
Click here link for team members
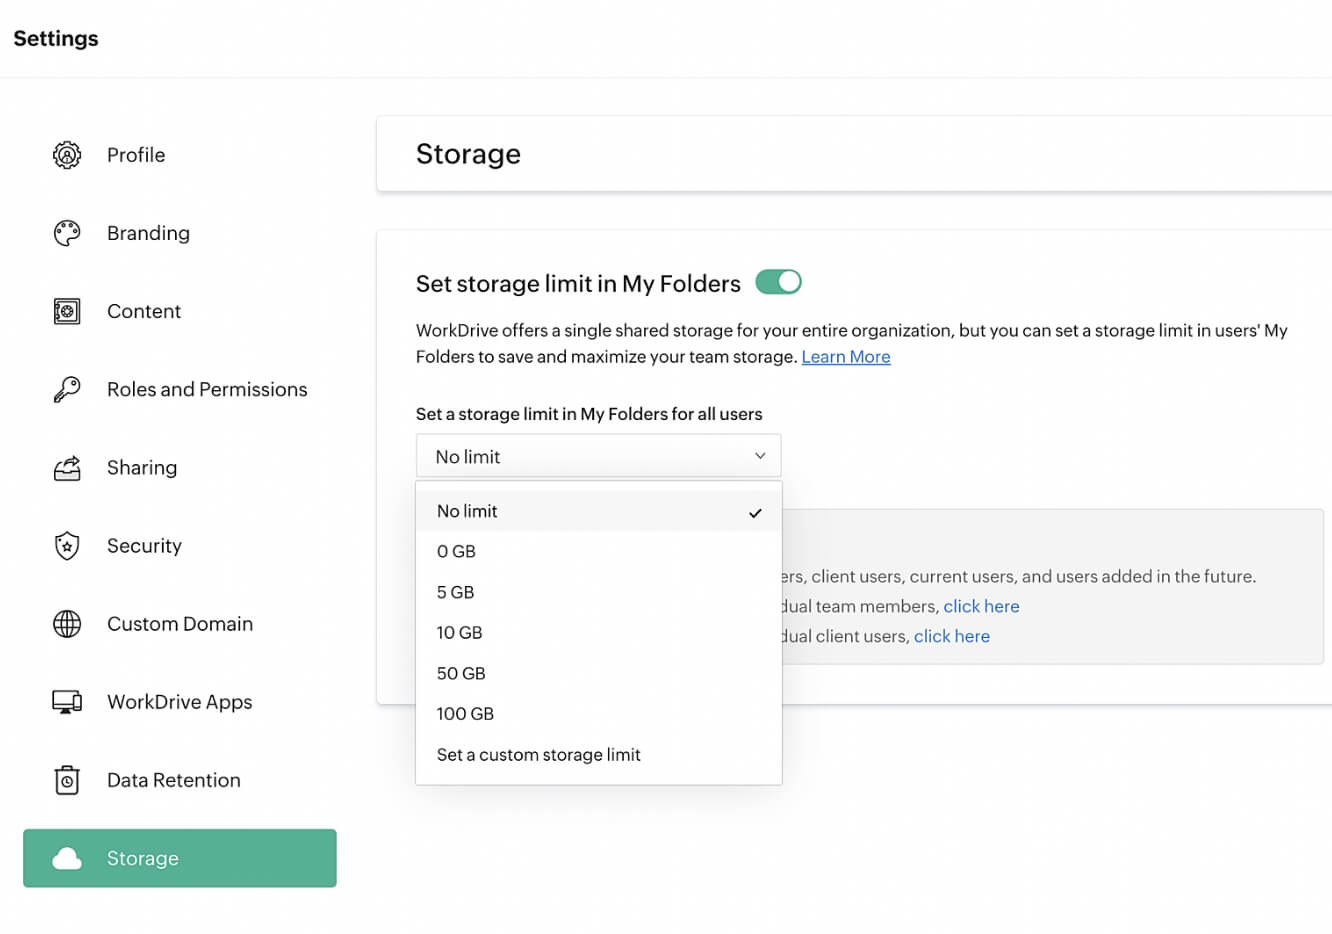(x=981, y=606)
